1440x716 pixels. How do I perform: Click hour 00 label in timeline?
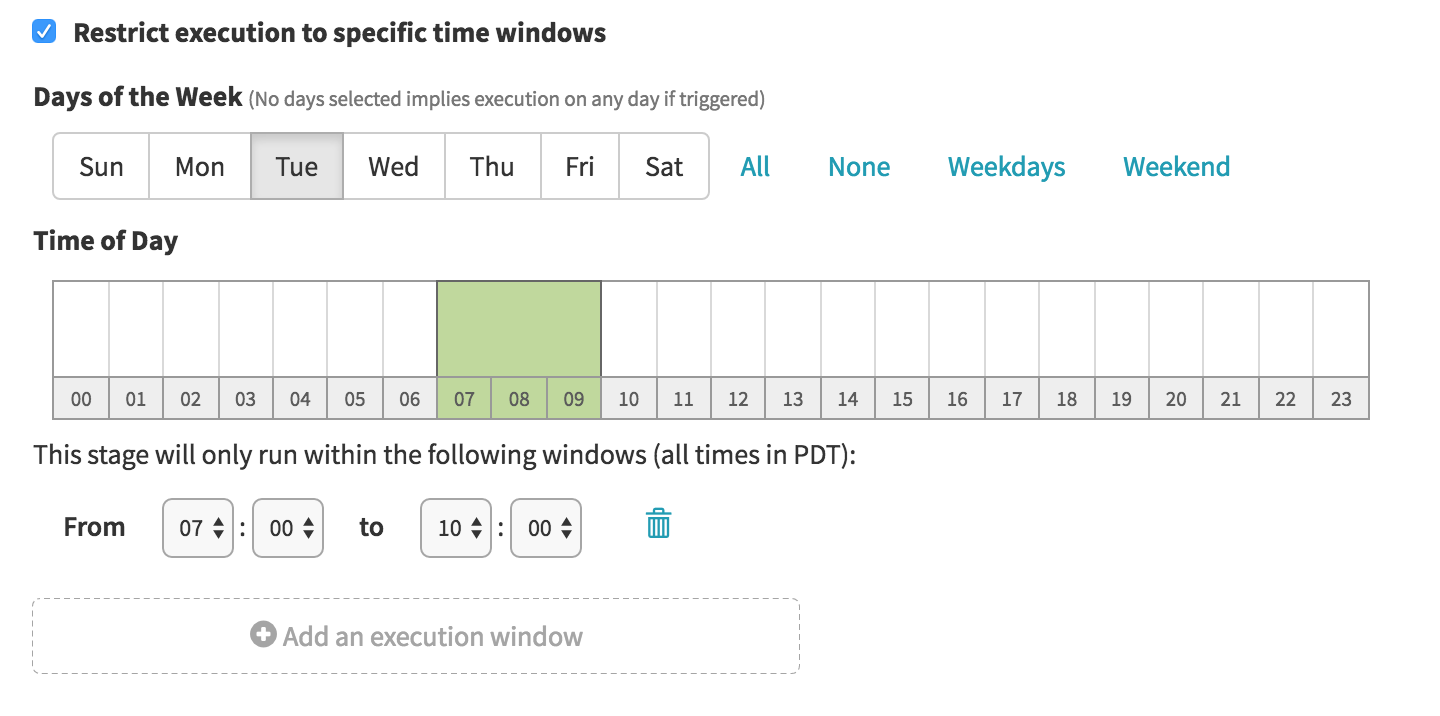pos(81,399)
